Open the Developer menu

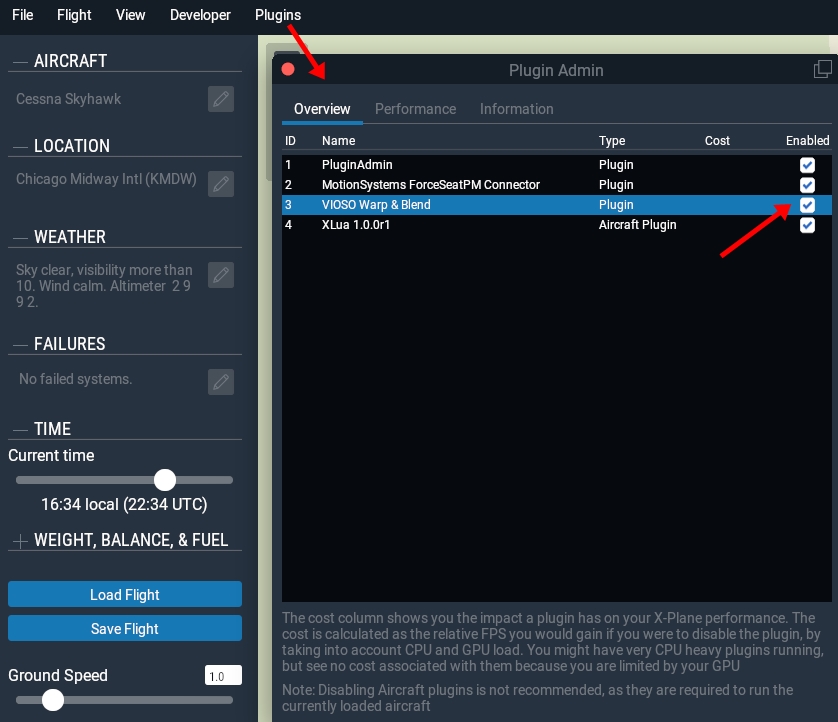[200, 15]
